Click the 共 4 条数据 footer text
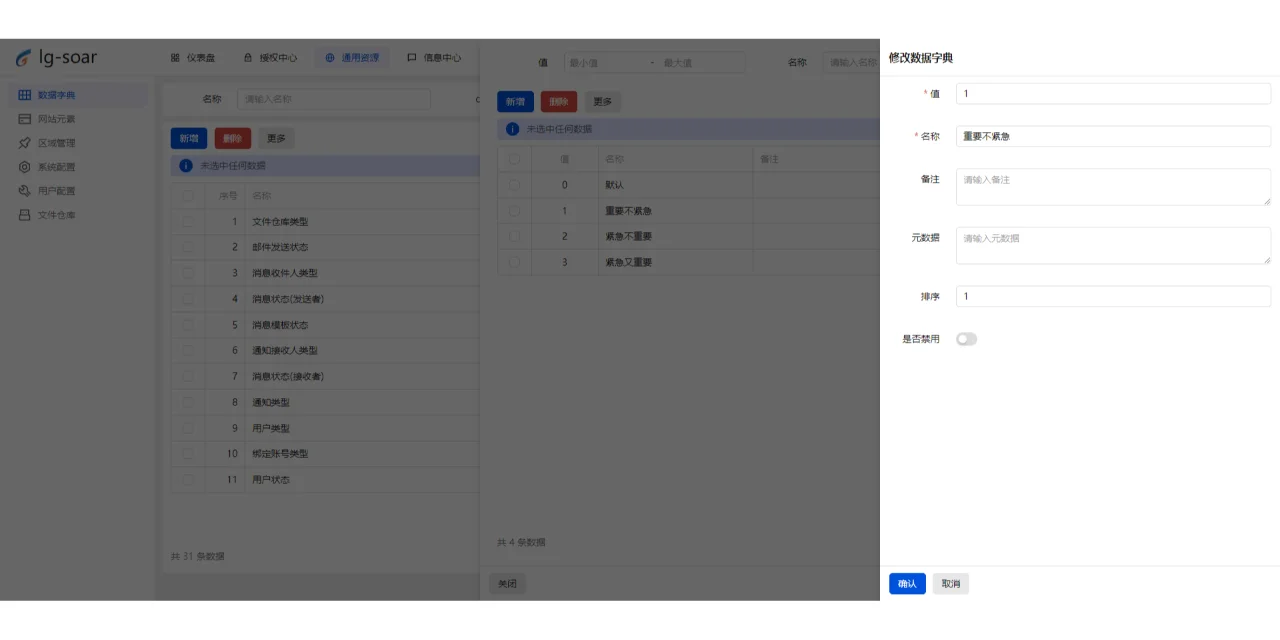This screenshot has width=1280, height=640. pyautogui.click(x=522, y=543)
